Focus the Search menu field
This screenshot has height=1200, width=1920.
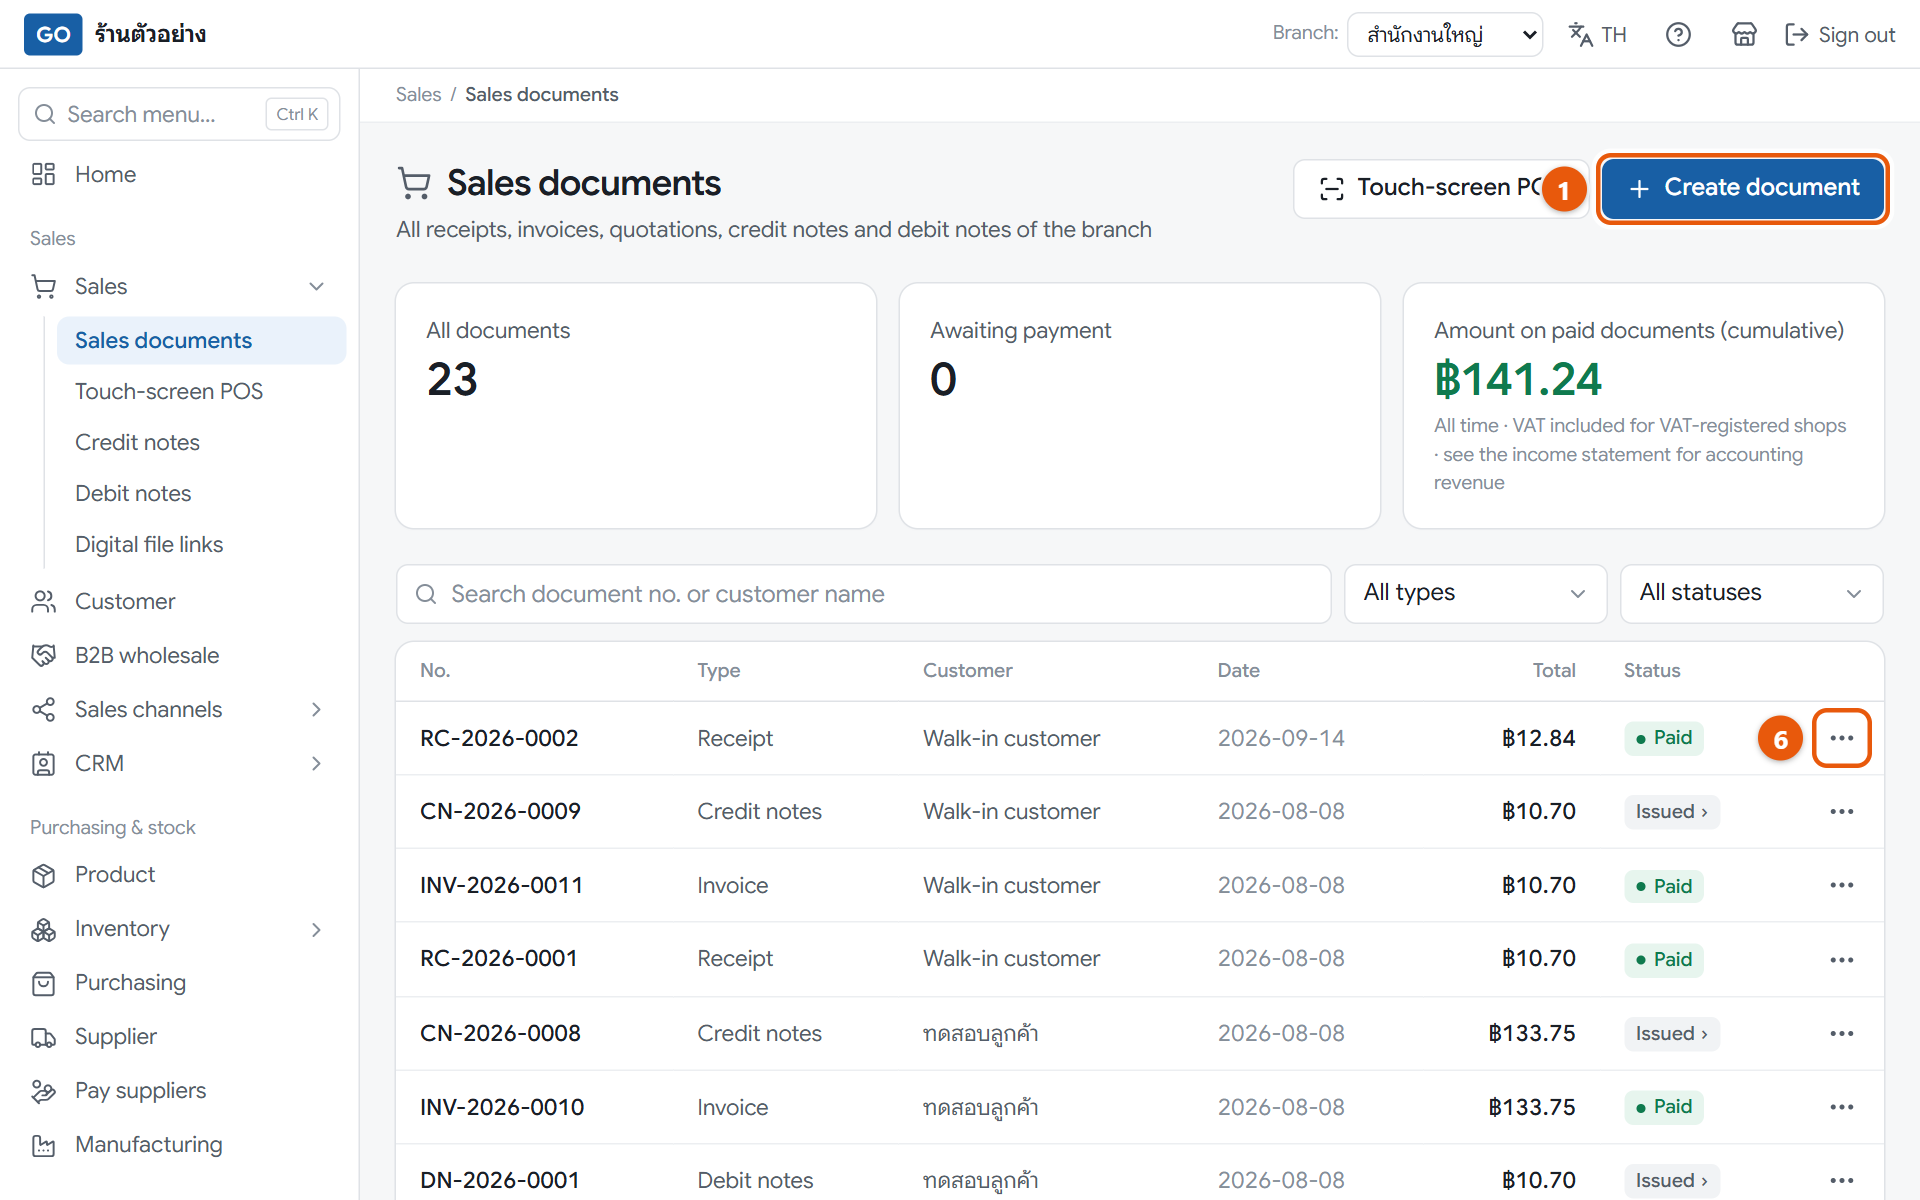[x=179, y=114]
